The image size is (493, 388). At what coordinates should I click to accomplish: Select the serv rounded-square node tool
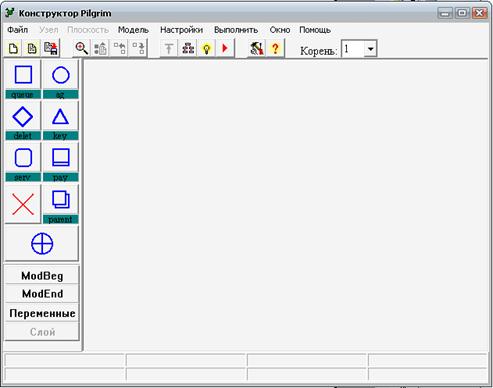click(23, 162)
